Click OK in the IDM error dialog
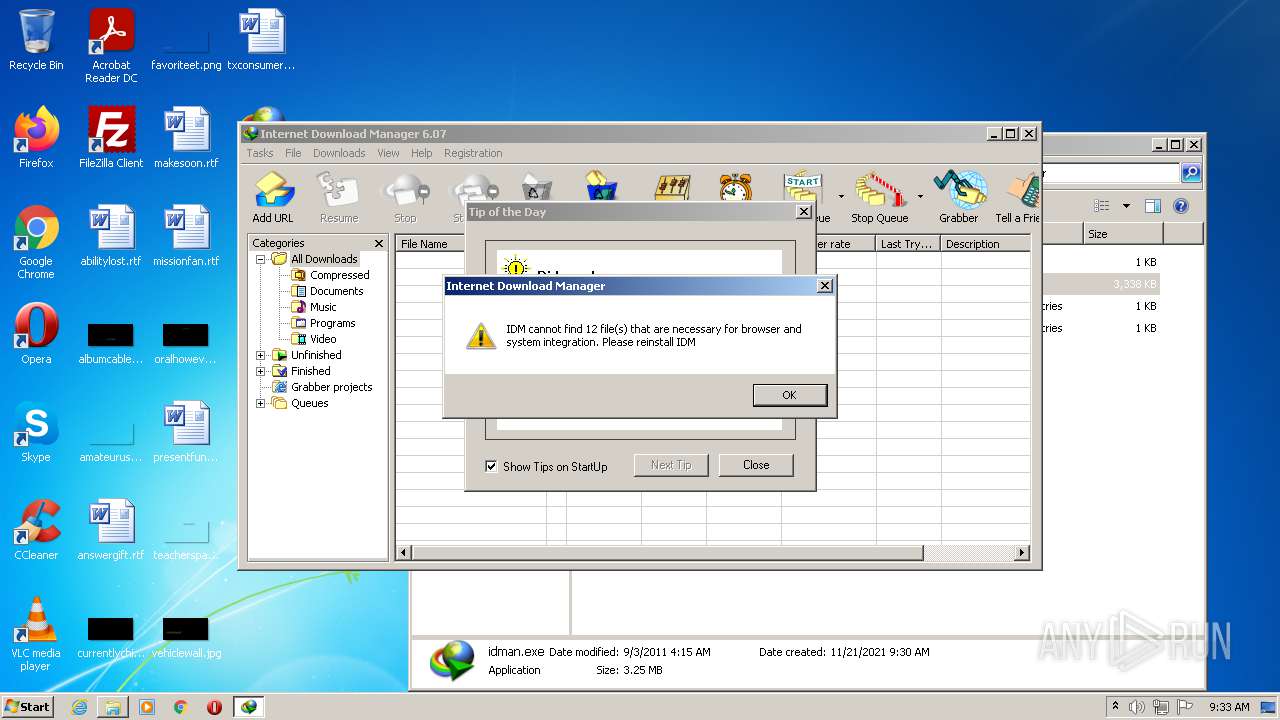This screenshot has height=720, width=1280. point(789,395)
